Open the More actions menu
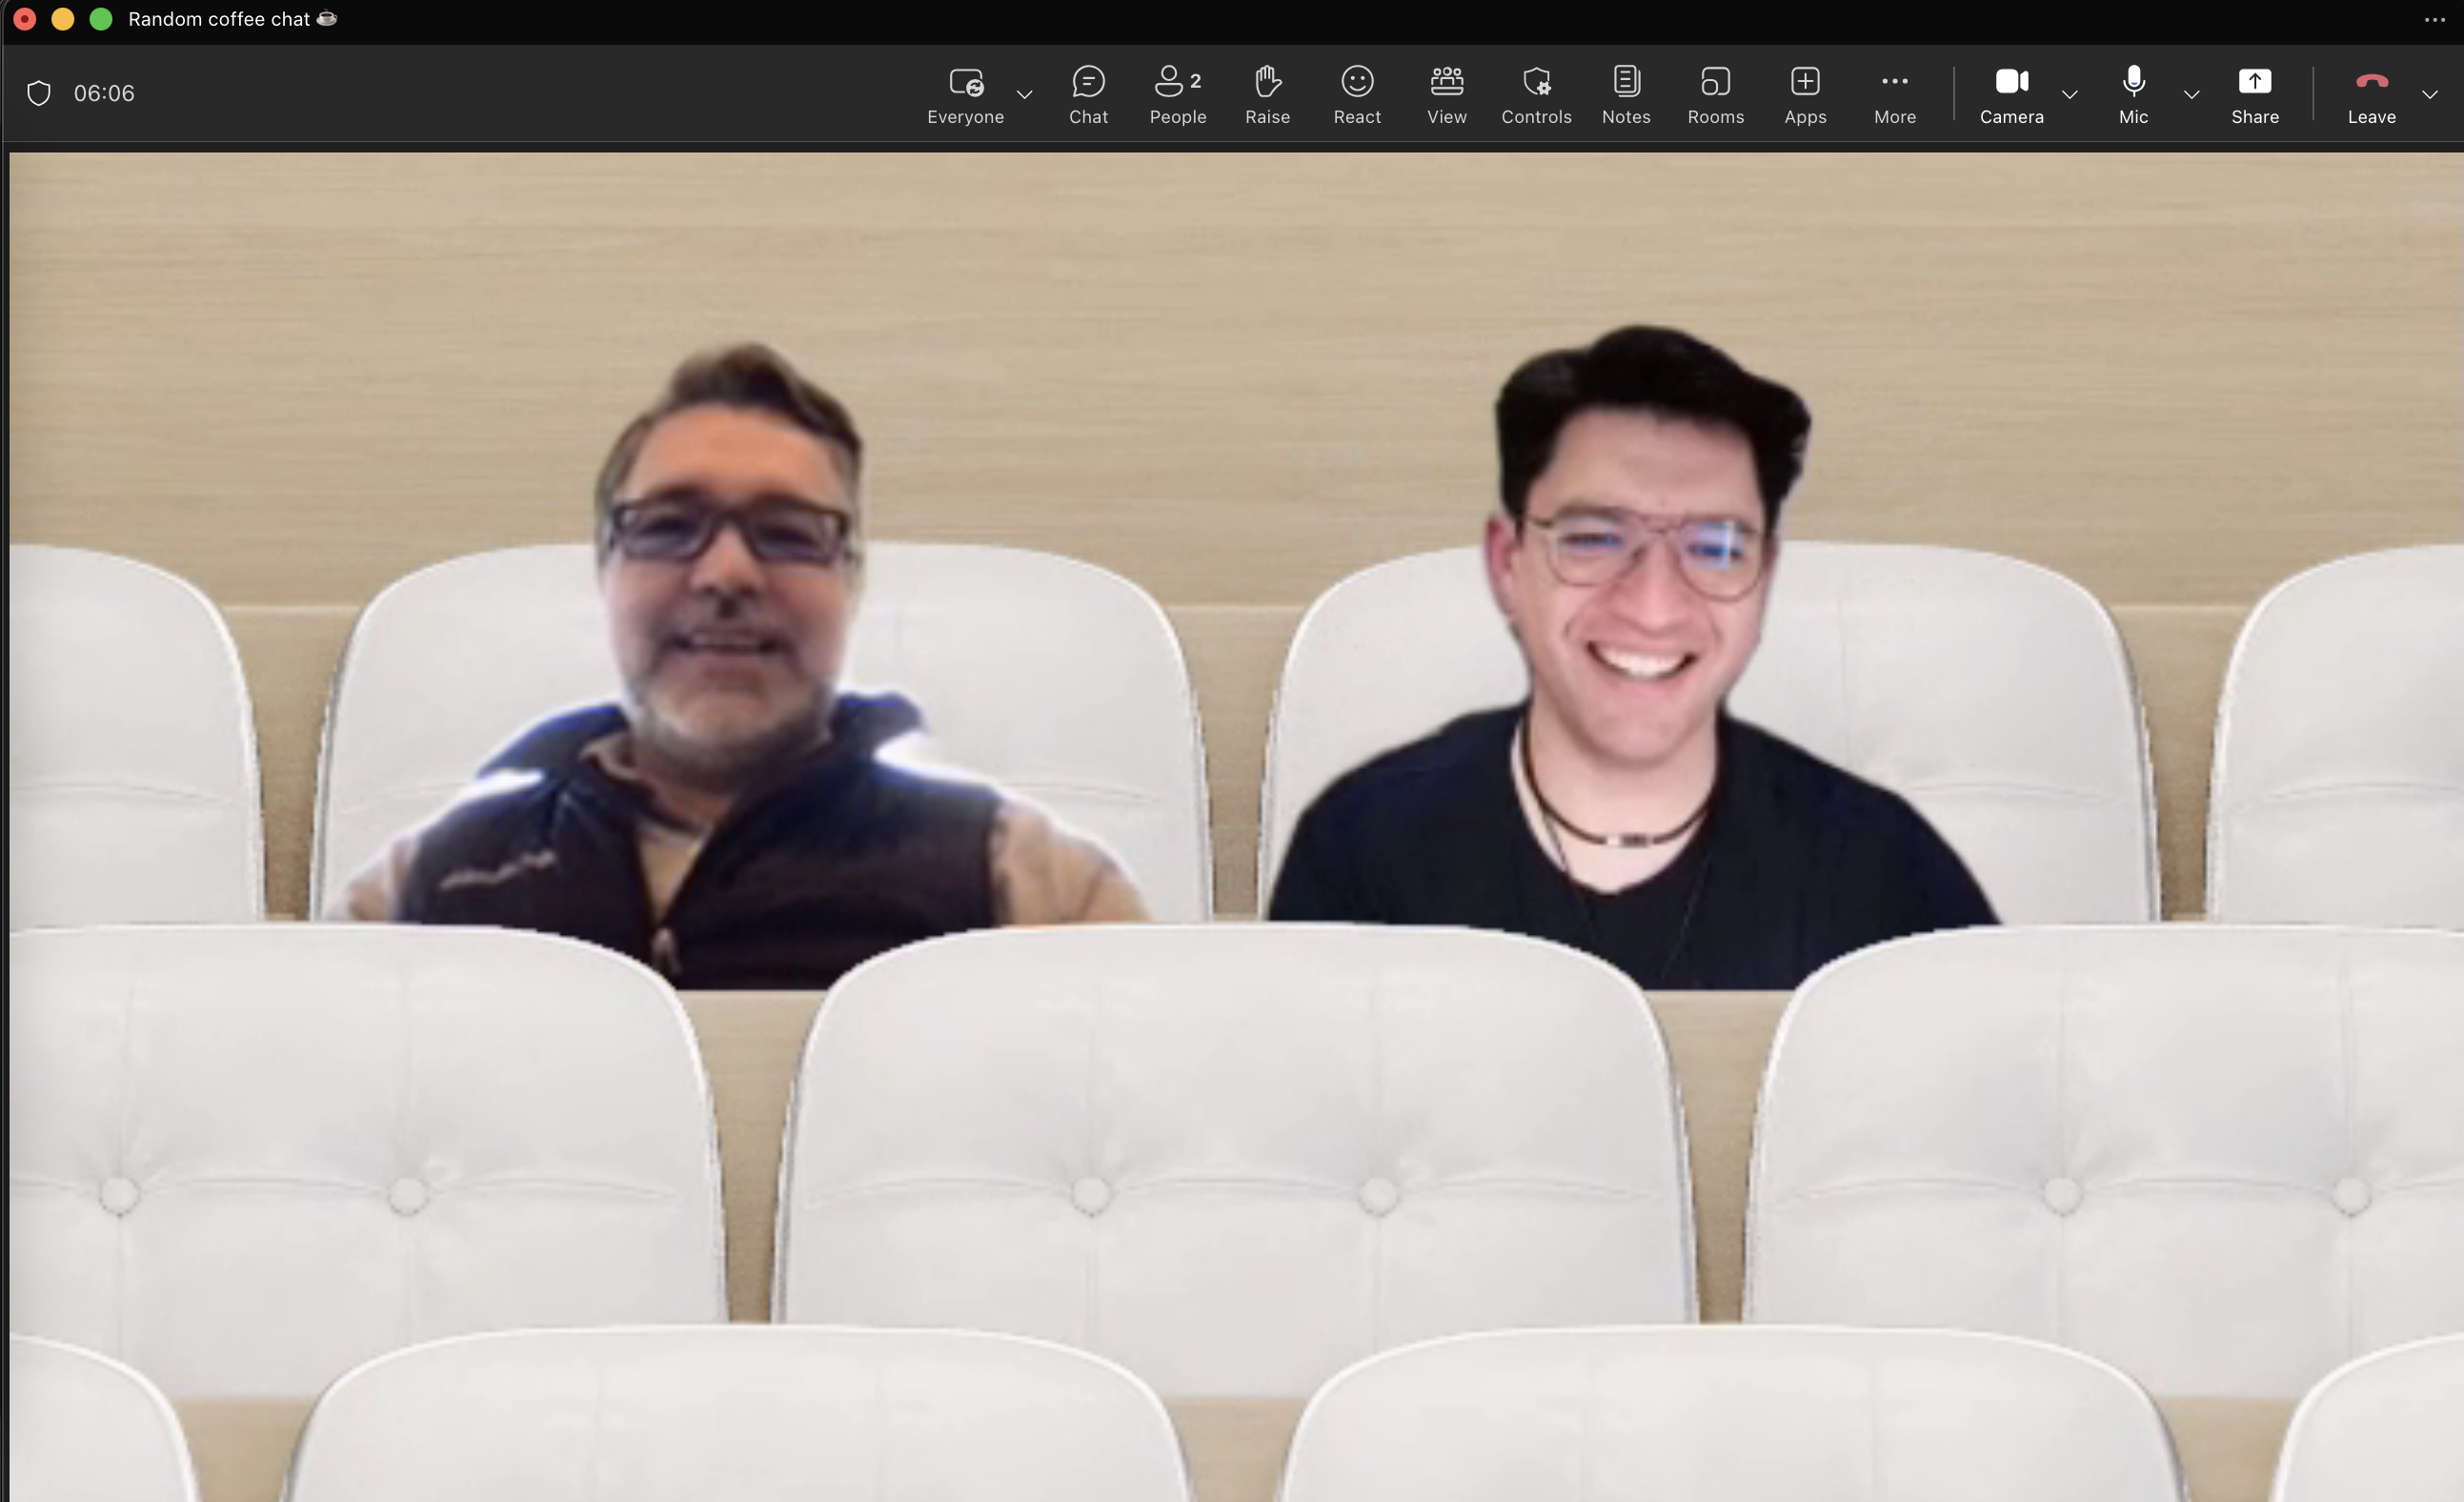This screenshot has width=2464, height=1502. point(1894,94)
